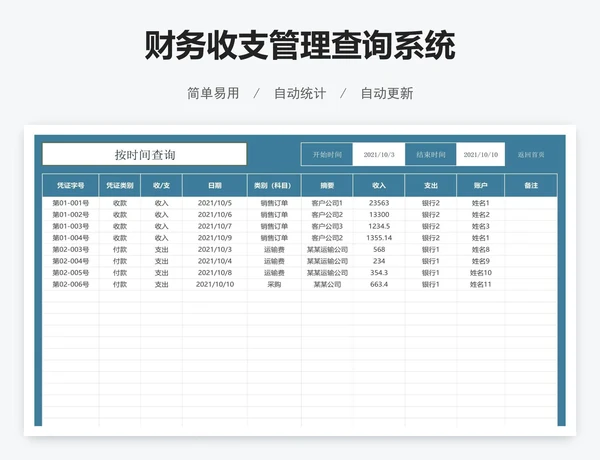Select the 日期 column header

[x=215, y=186]
